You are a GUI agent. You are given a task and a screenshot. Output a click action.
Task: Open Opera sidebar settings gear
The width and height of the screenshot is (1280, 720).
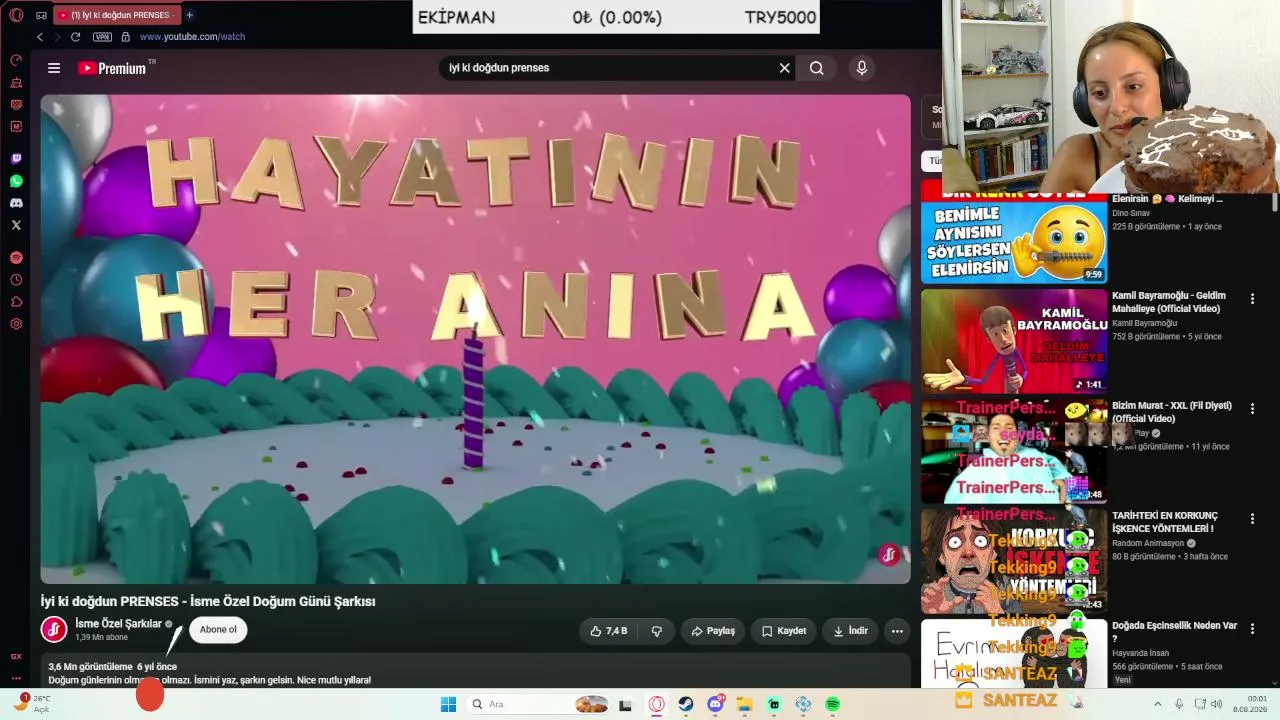pos(16,324)
